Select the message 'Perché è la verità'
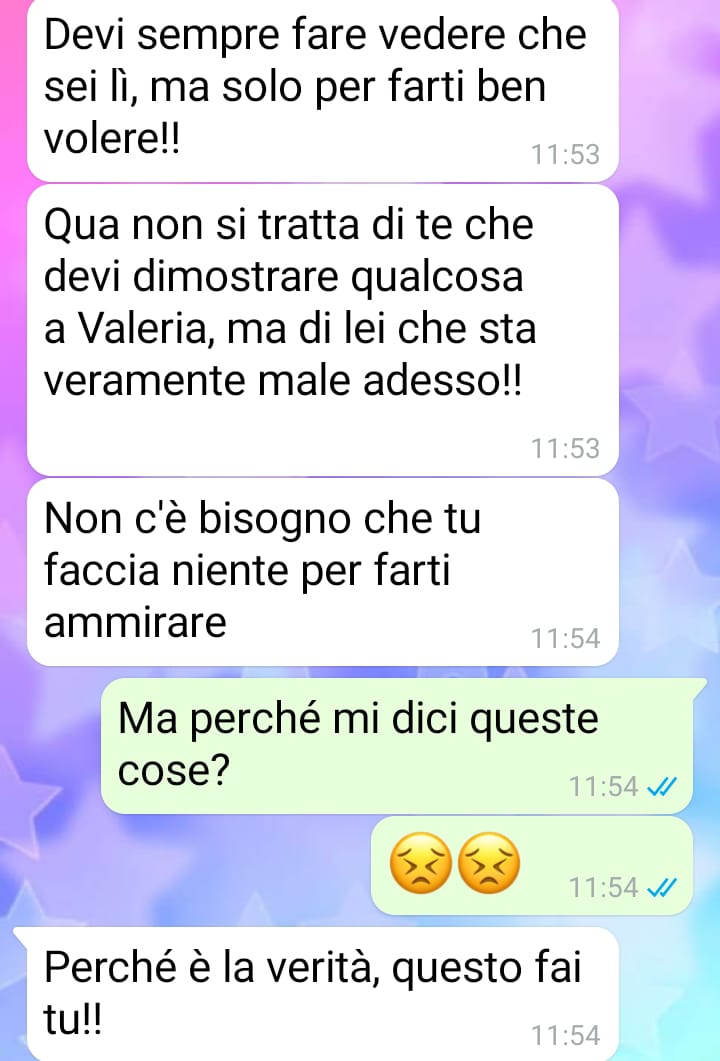The width and height of the screenshot is (720, 1061). click(x=316, y=993)
